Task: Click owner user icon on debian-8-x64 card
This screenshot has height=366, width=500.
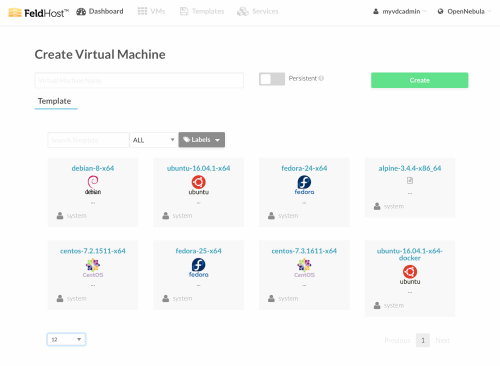Action: 60,216
